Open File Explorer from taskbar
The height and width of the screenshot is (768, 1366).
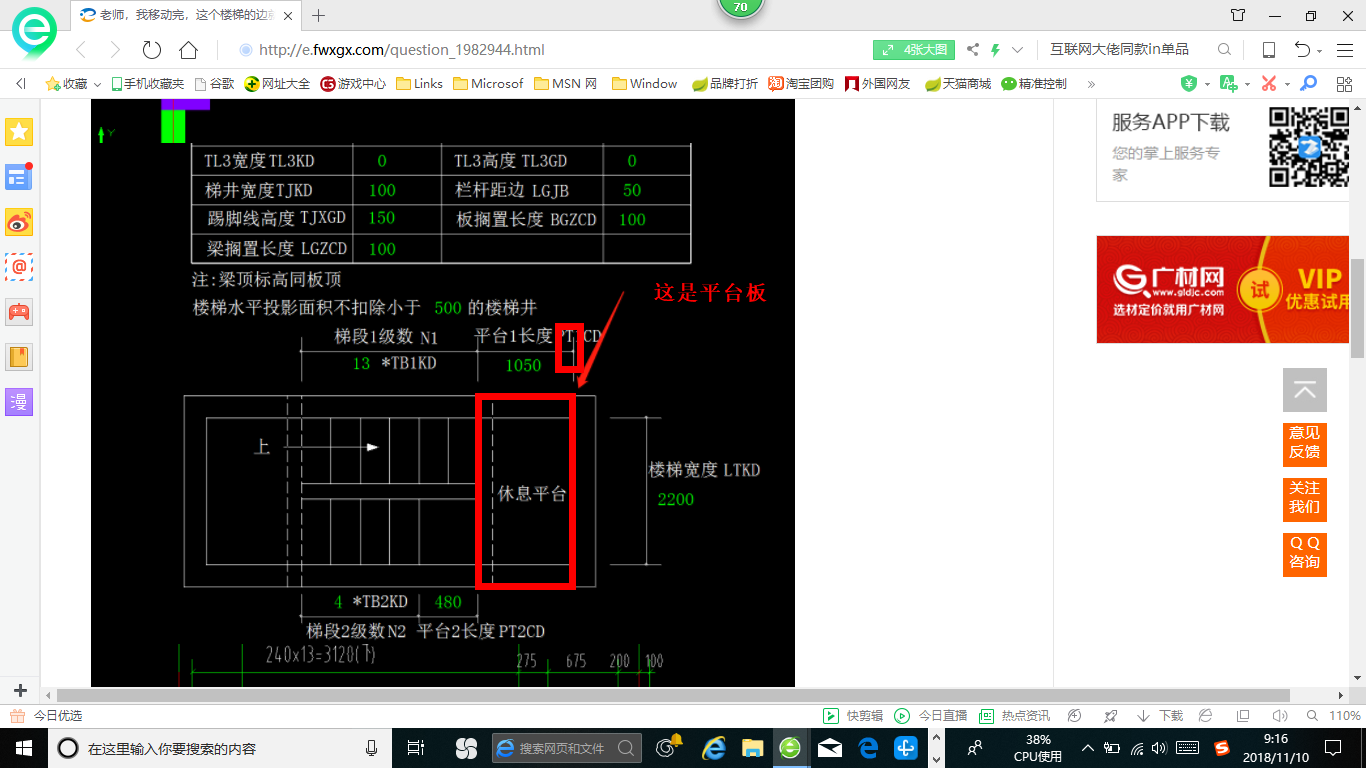752,748
